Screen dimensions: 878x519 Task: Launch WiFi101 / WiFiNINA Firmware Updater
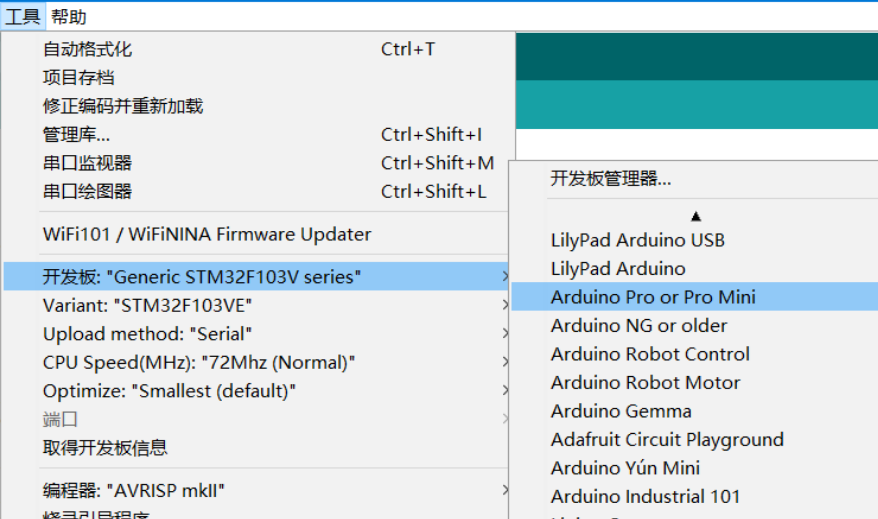[x=256, y=234]
